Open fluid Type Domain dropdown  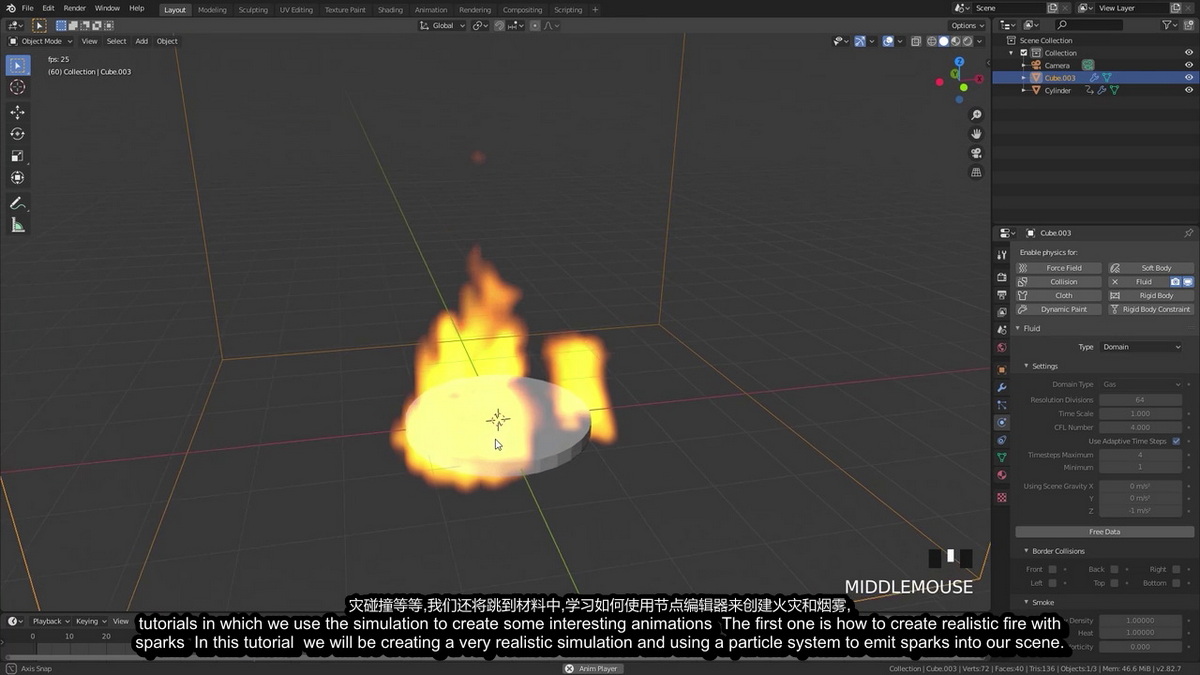pos(1142,347)
